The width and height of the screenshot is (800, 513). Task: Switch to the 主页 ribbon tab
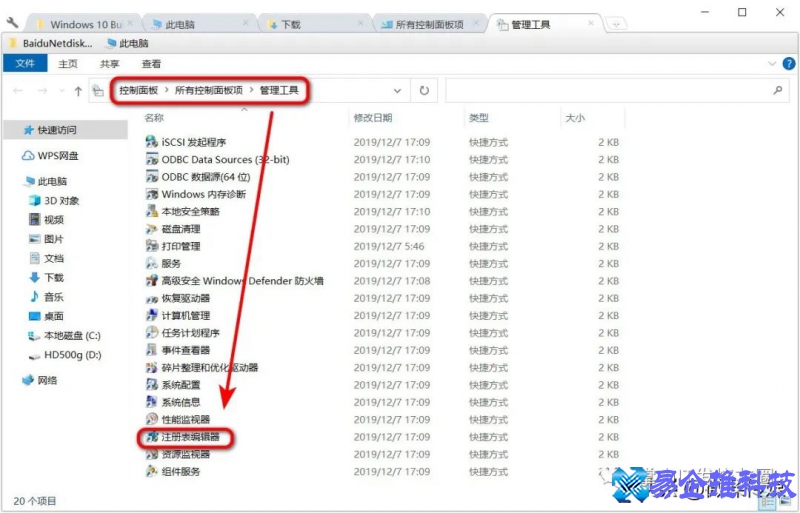coord(68,64)
